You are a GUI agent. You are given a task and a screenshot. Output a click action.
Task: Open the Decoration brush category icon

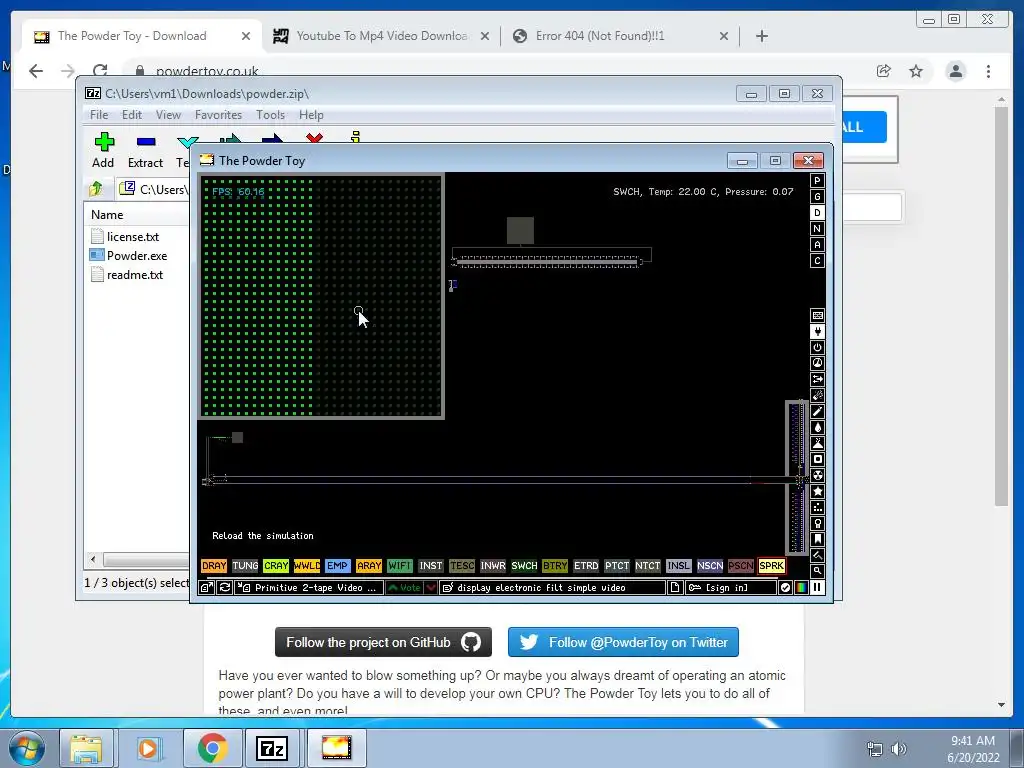click(817, 555)
